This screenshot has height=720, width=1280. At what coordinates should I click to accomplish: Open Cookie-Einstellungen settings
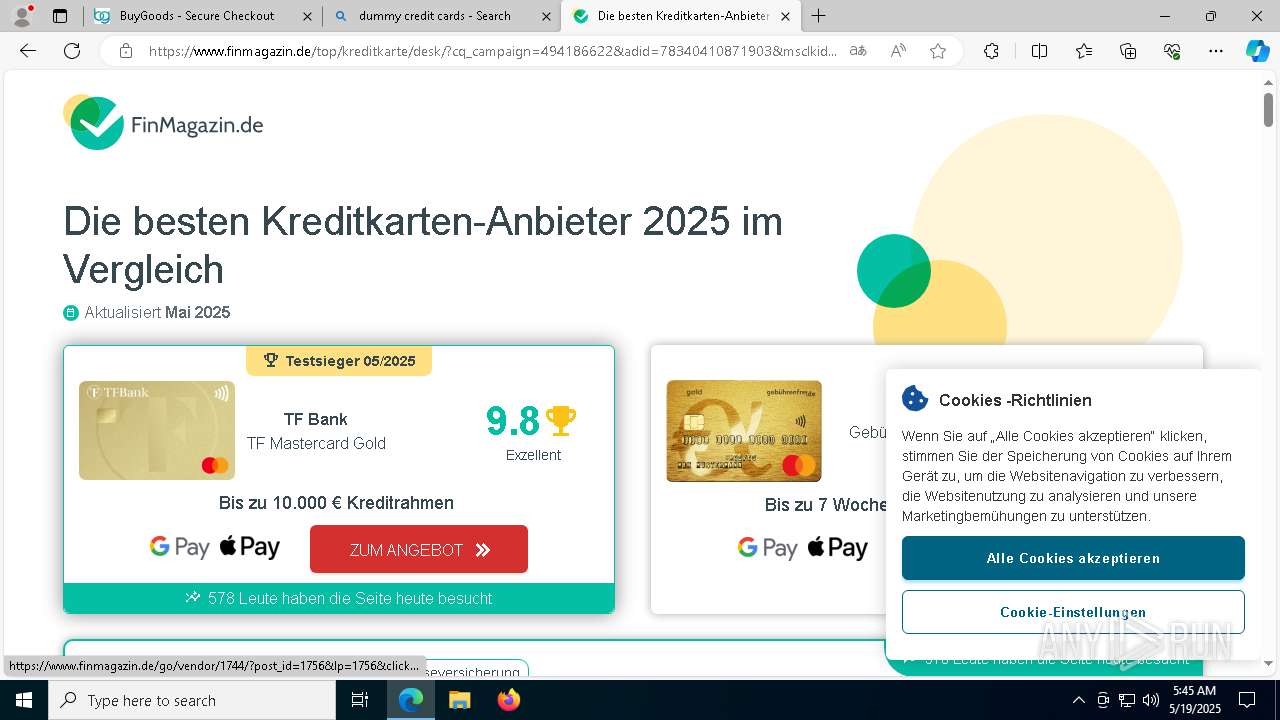click(1073, 612)
